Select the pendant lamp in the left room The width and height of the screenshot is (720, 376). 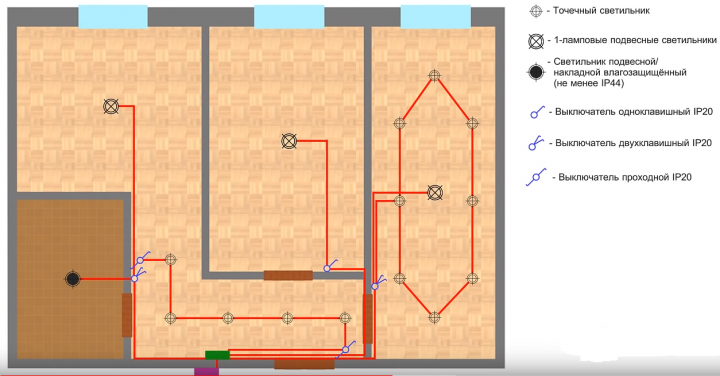pos(111,107)
